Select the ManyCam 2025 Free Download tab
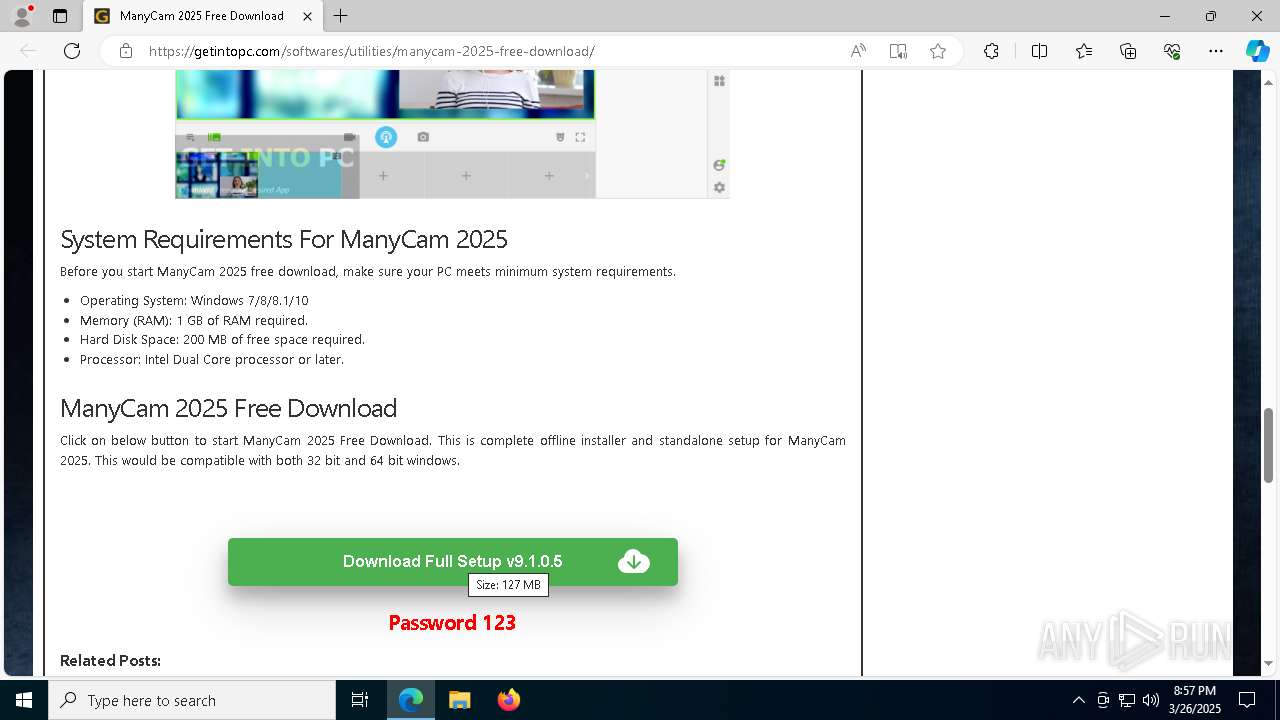The width and height of the screenshot is (1280, 720). pos(203,16)
